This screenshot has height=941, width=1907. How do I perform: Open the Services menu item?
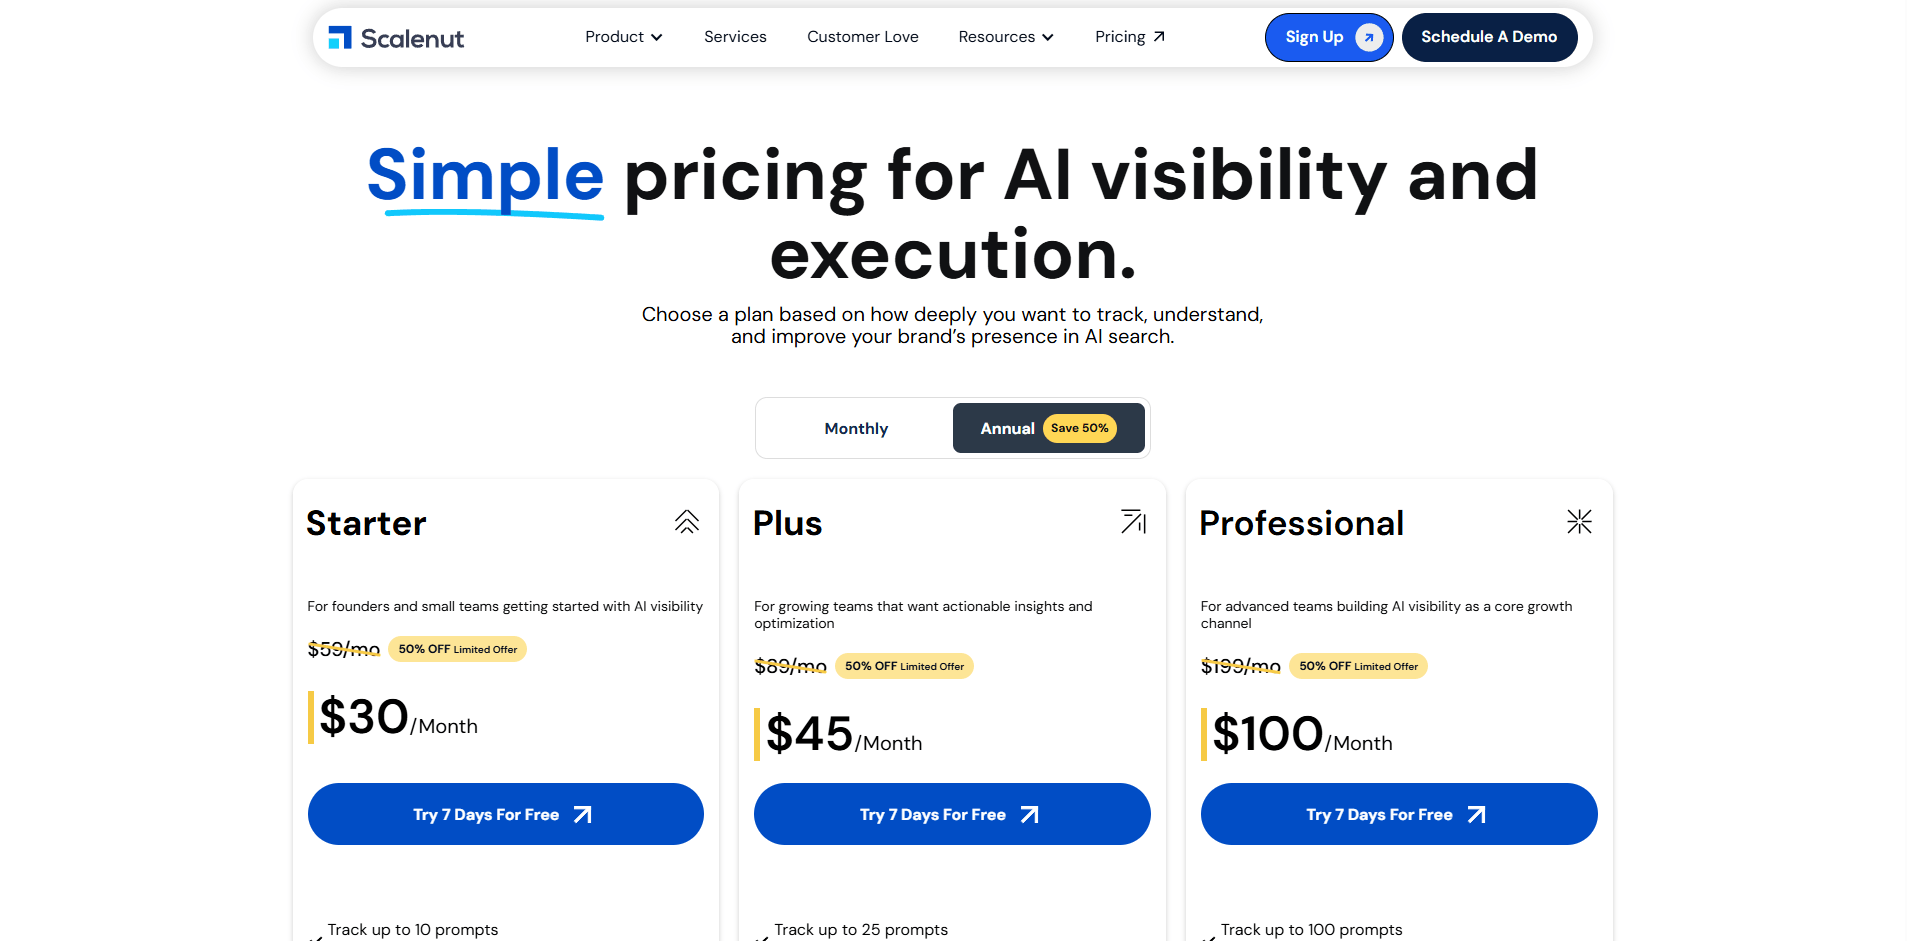pos(735,37)
